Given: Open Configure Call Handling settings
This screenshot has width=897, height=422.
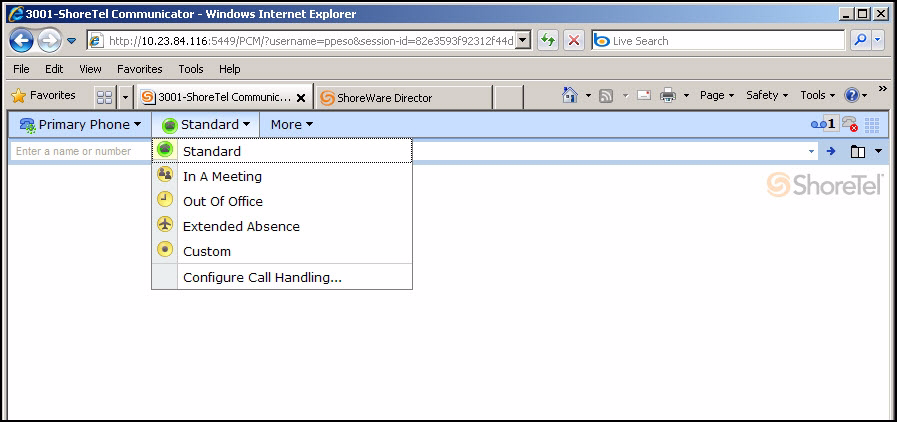Looking at the screenshot, I should 282,277.
